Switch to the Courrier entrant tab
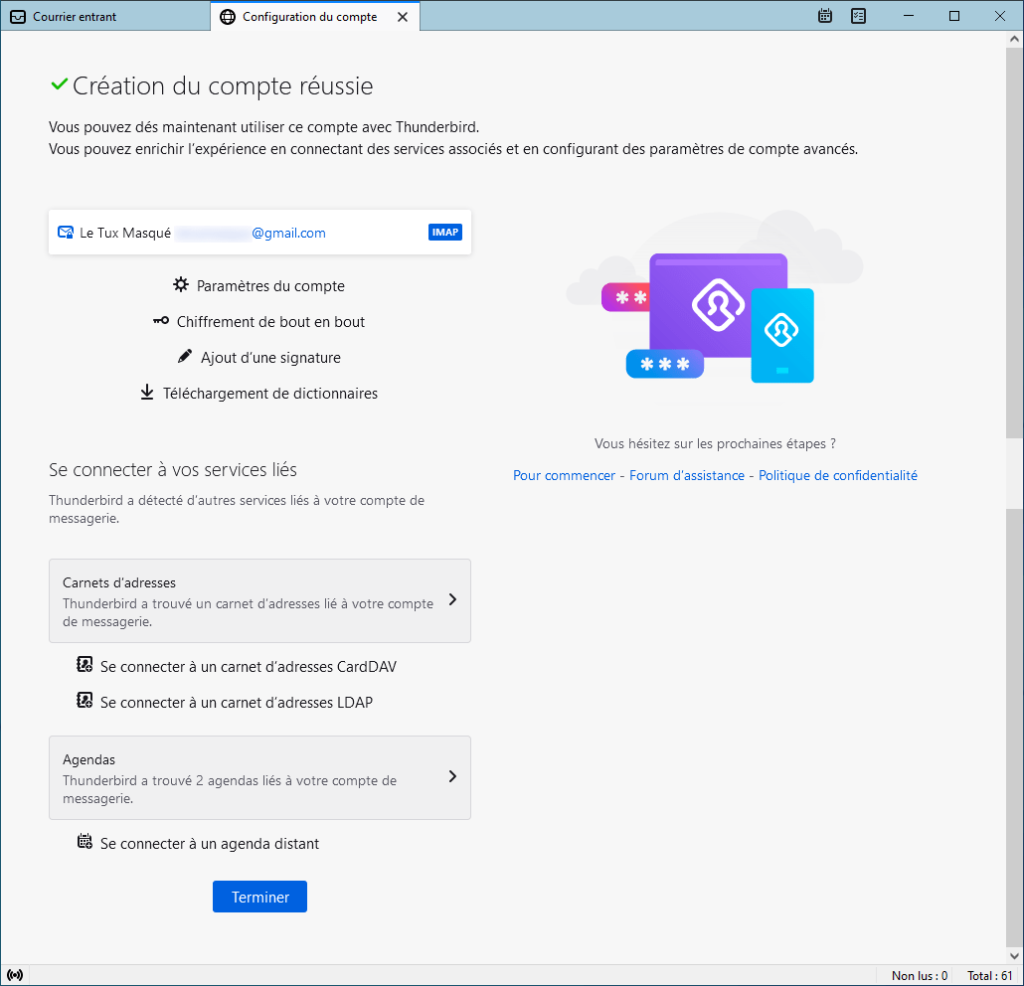 coord(104,16)
